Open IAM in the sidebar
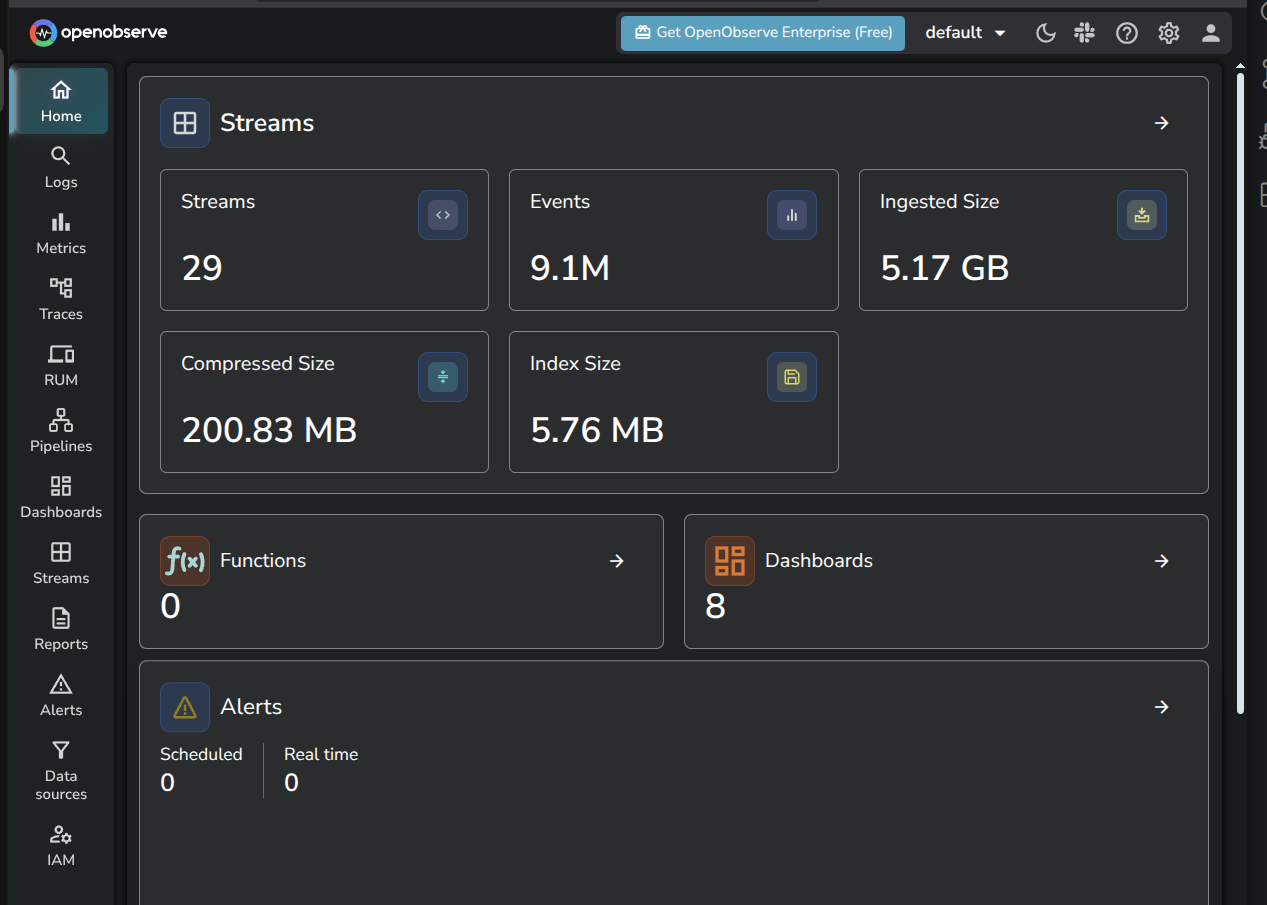This screenshot has width=1267, height=905. tap(61, 845)
